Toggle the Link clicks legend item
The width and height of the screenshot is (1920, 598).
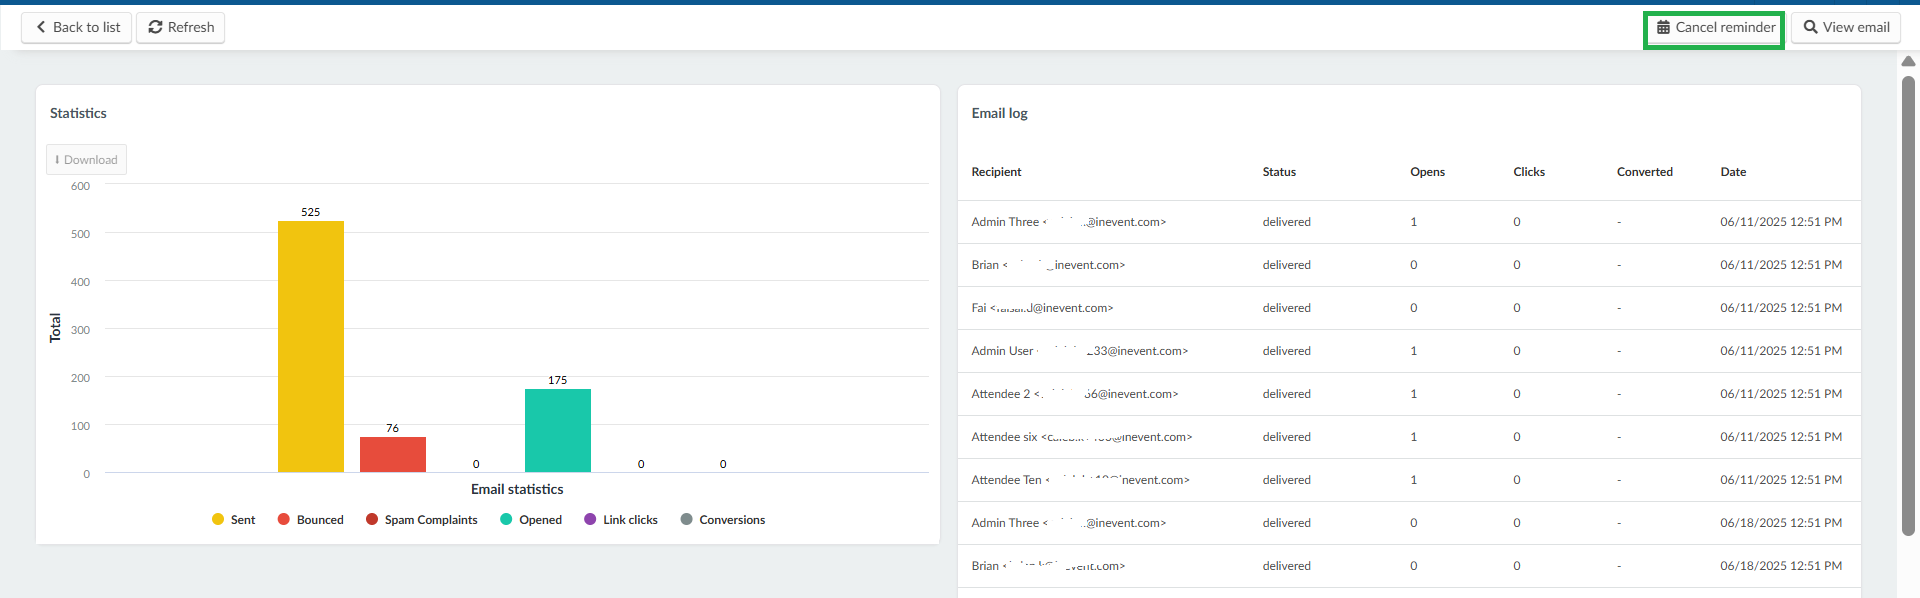[x=620, y=520]
